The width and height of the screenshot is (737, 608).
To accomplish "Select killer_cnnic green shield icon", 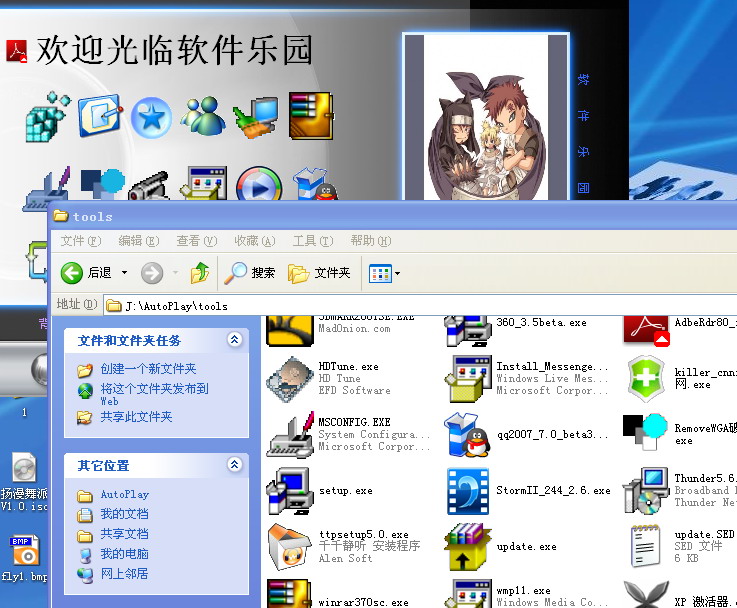I will [x=646, y=379].
